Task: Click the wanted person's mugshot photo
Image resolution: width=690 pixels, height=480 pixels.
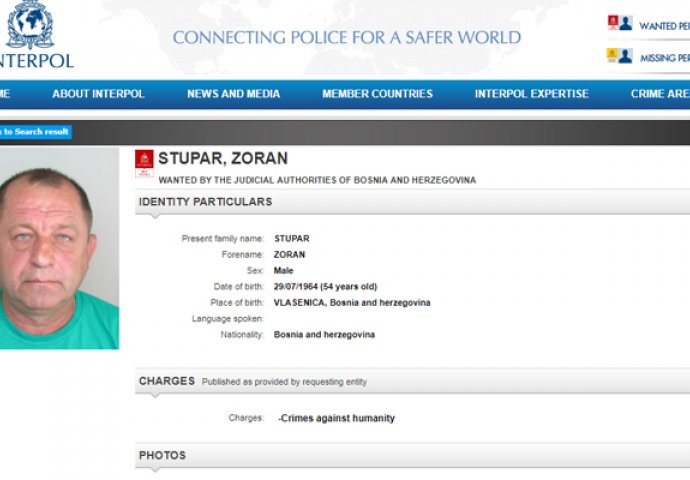Action: (x=55, y=248)
